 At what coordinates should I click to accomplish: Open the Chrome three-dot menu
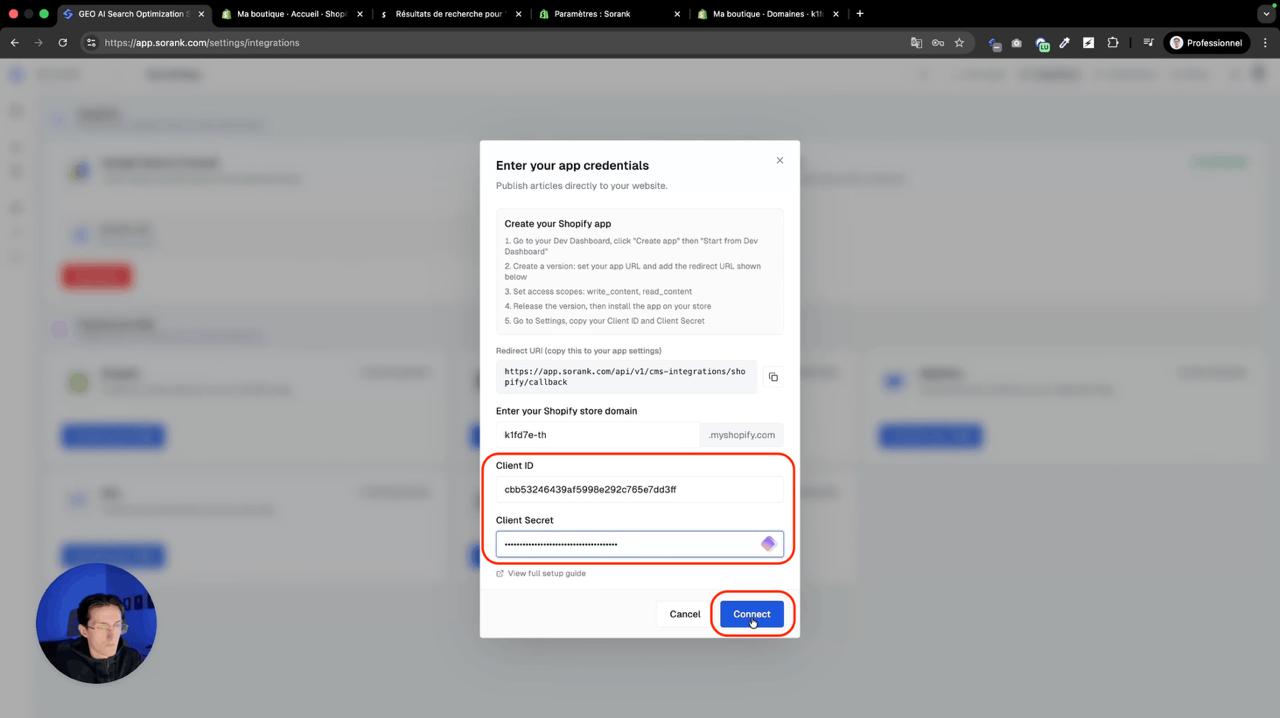(x=1265, y=43)
